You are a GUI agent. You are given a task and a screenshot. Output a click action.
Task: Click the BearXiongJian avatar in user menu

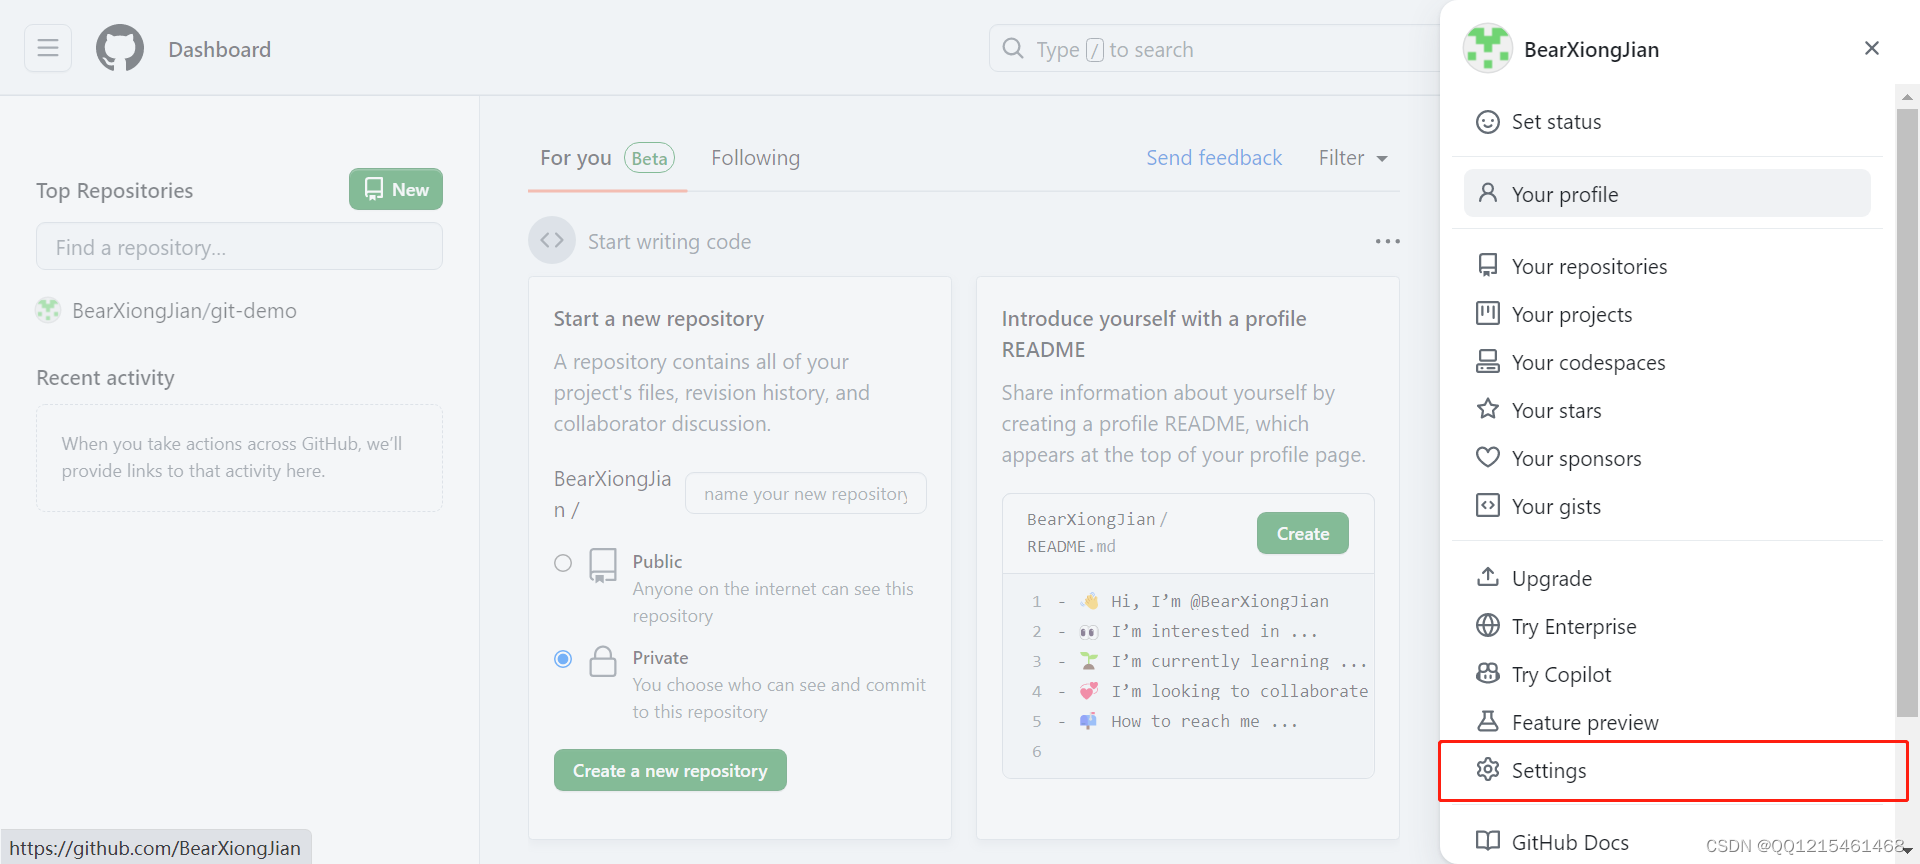1488,48
